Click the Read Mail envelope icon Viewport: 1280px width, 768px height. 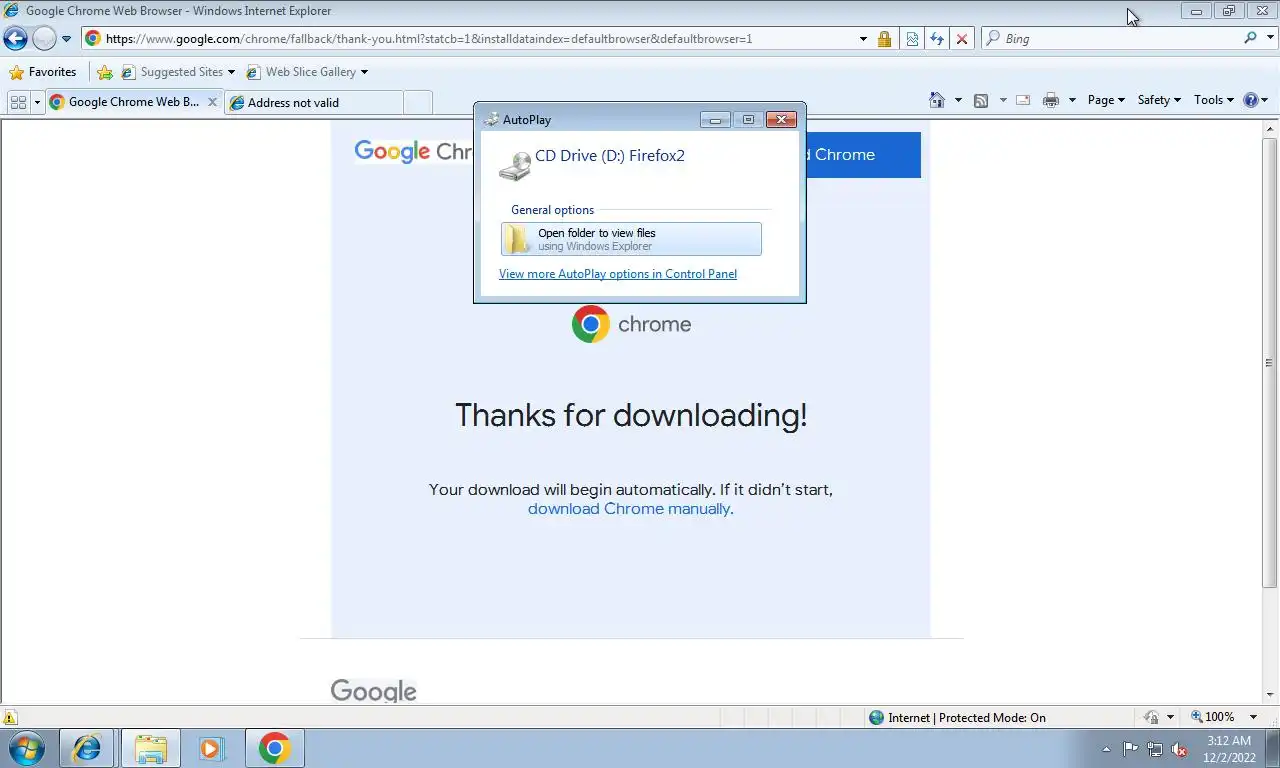[1023, 100]
